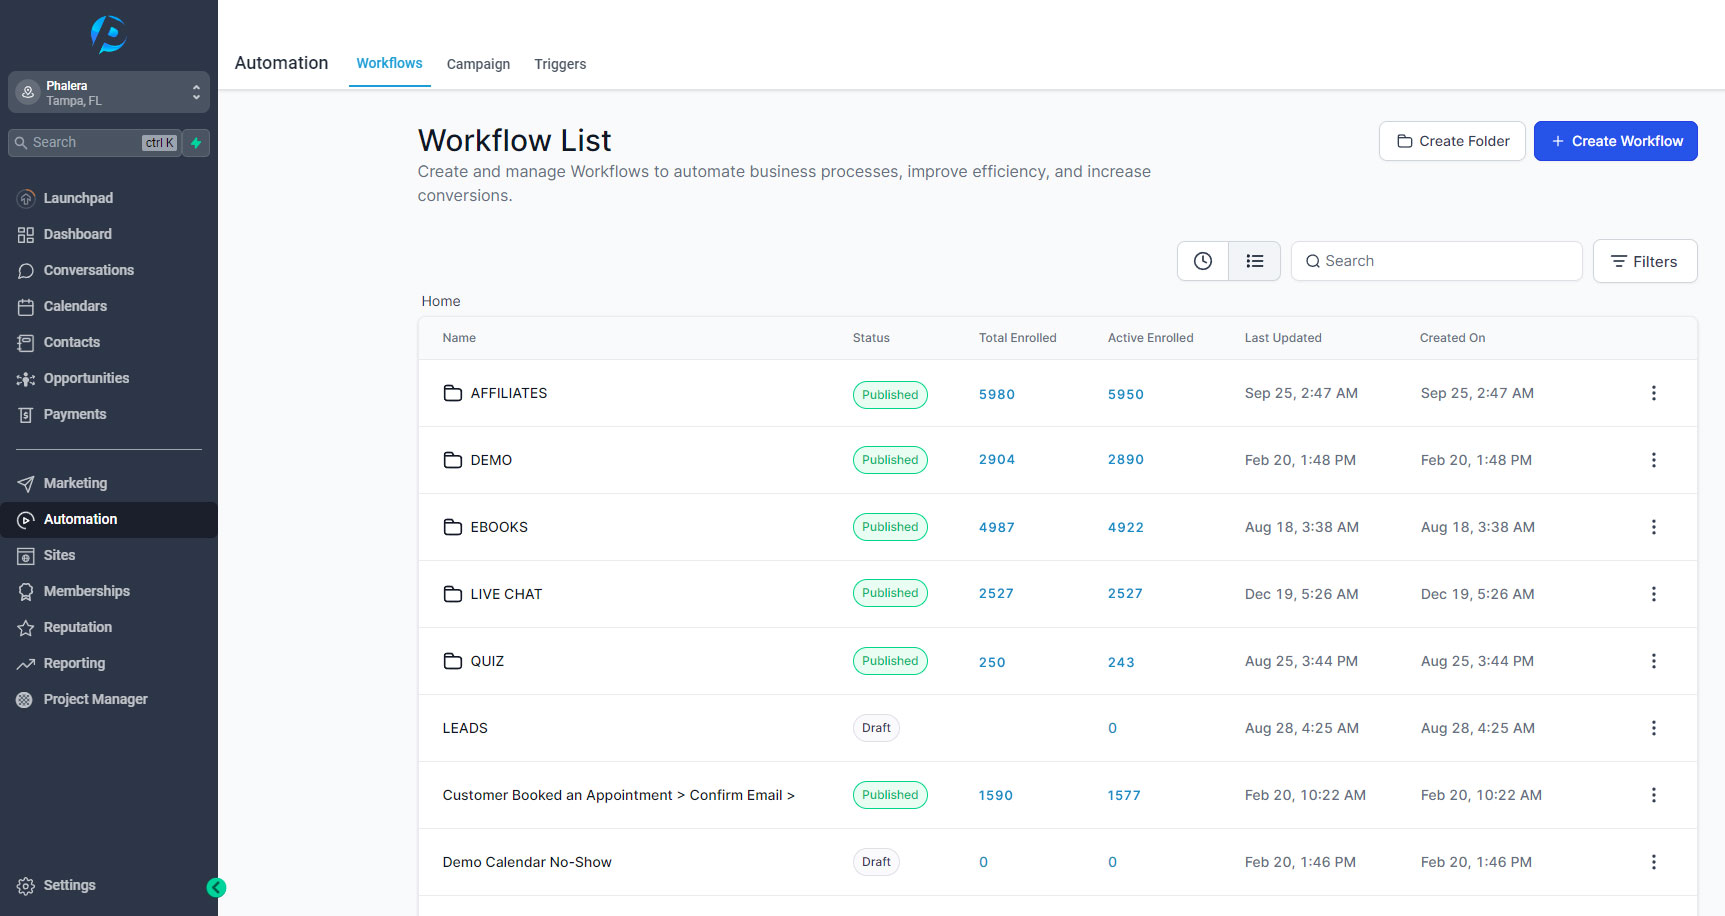Viewport: 1725px width, 916px height.
Task: Open EBOOKS row three-dot menu
Action: [x=1653, y=527]
